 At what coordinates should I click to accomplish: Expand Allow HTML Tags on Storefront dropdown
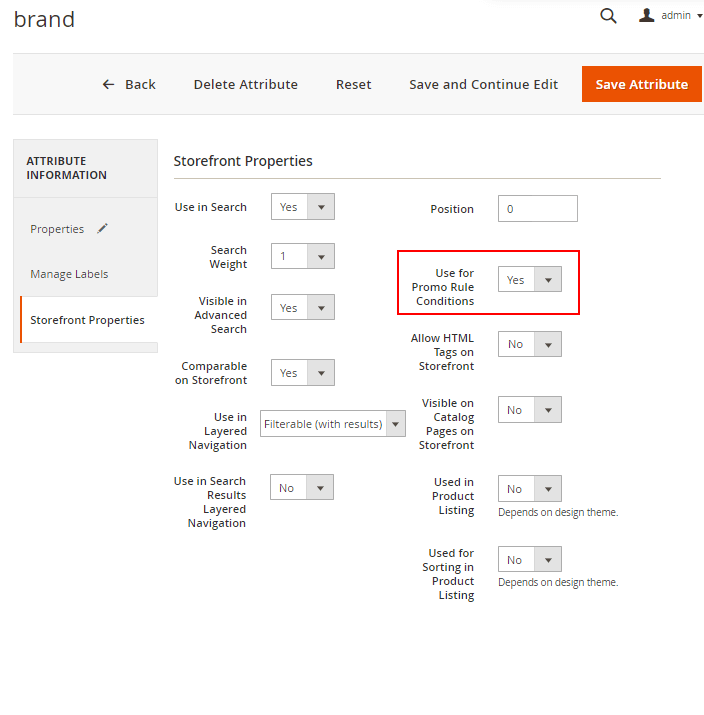[529, 344]
